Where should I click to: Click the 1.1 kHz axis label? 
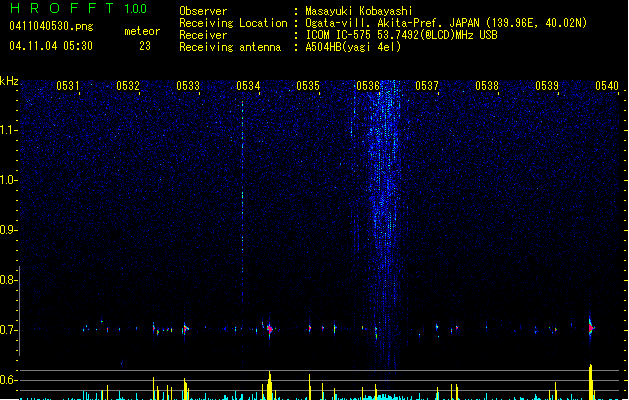tap(8, 130)
